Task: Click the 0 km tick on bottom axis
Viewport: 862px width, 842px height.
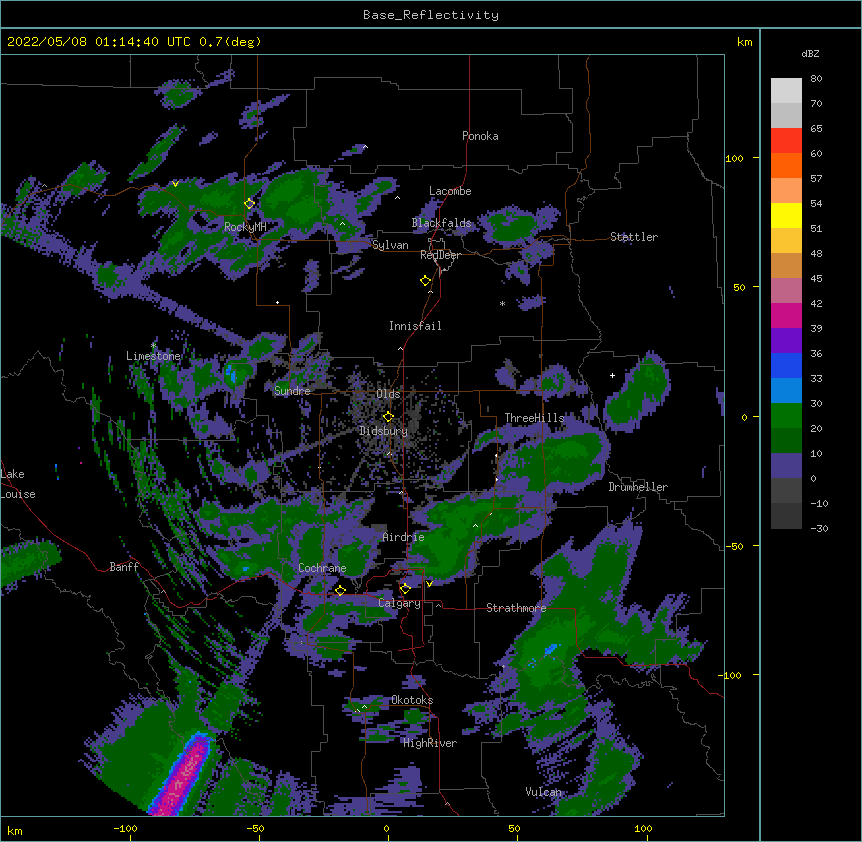Action: tap(386, 828)
